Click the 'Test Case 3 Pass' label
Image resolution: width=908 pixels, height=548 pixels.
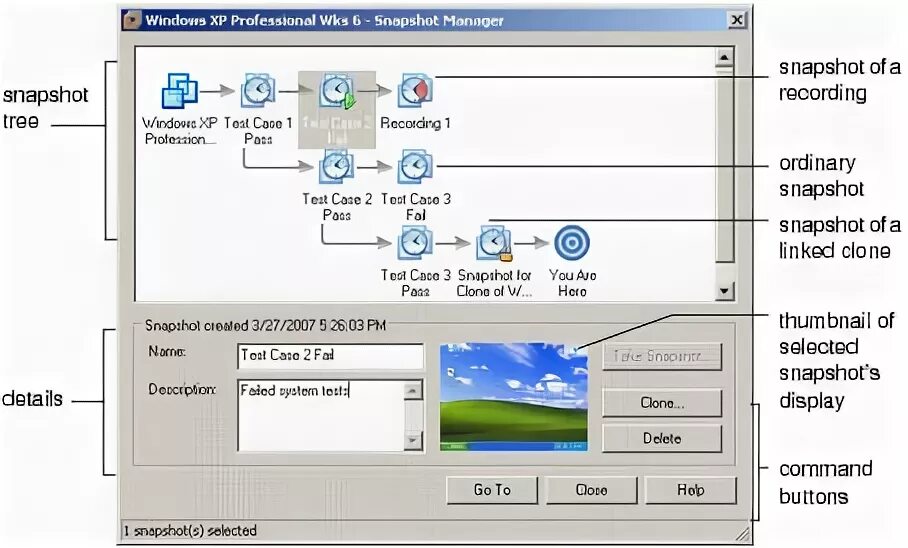[x=416, y=283]
